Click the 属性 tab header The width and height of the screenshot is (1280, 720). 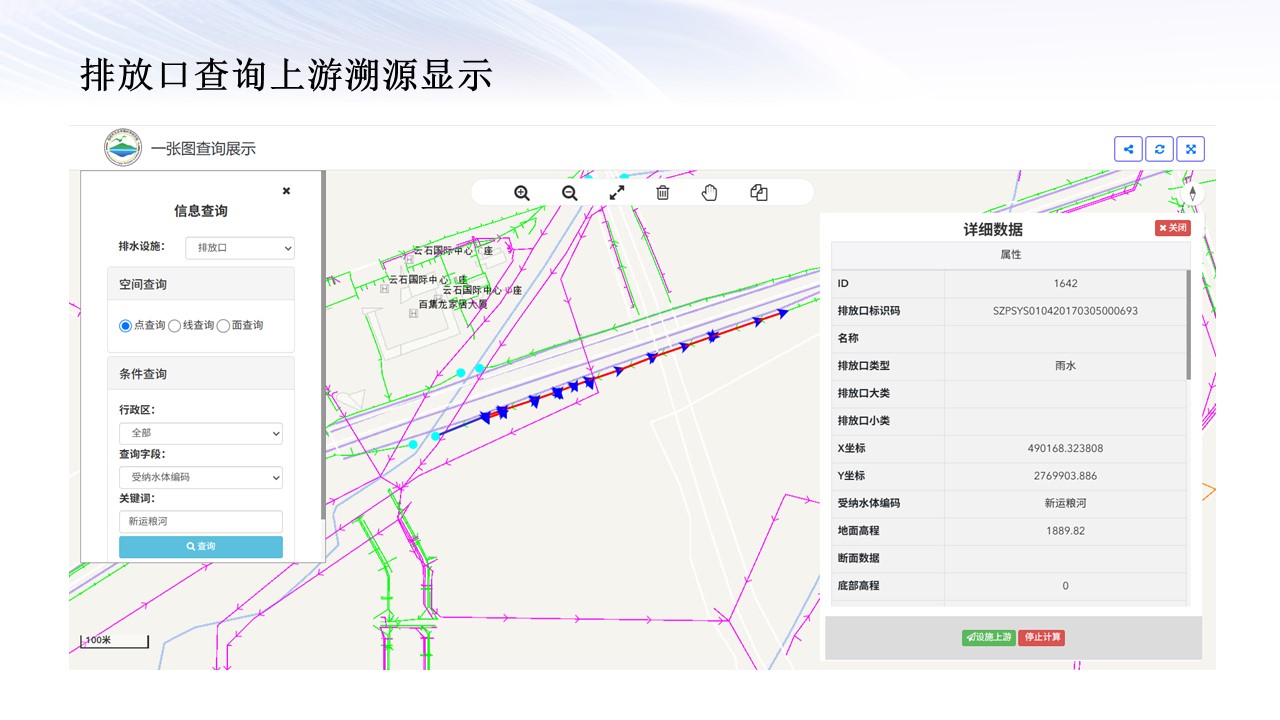tap(1010, 255)
